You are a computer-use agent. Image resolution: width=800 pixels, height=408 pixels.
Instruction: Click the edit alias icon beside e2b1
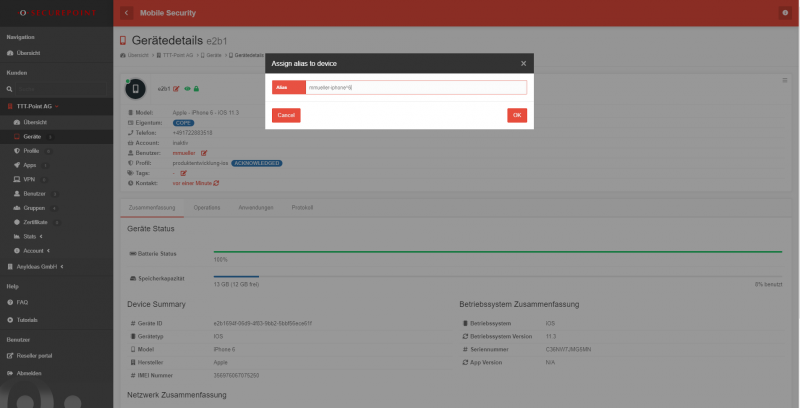pos(176,88)
